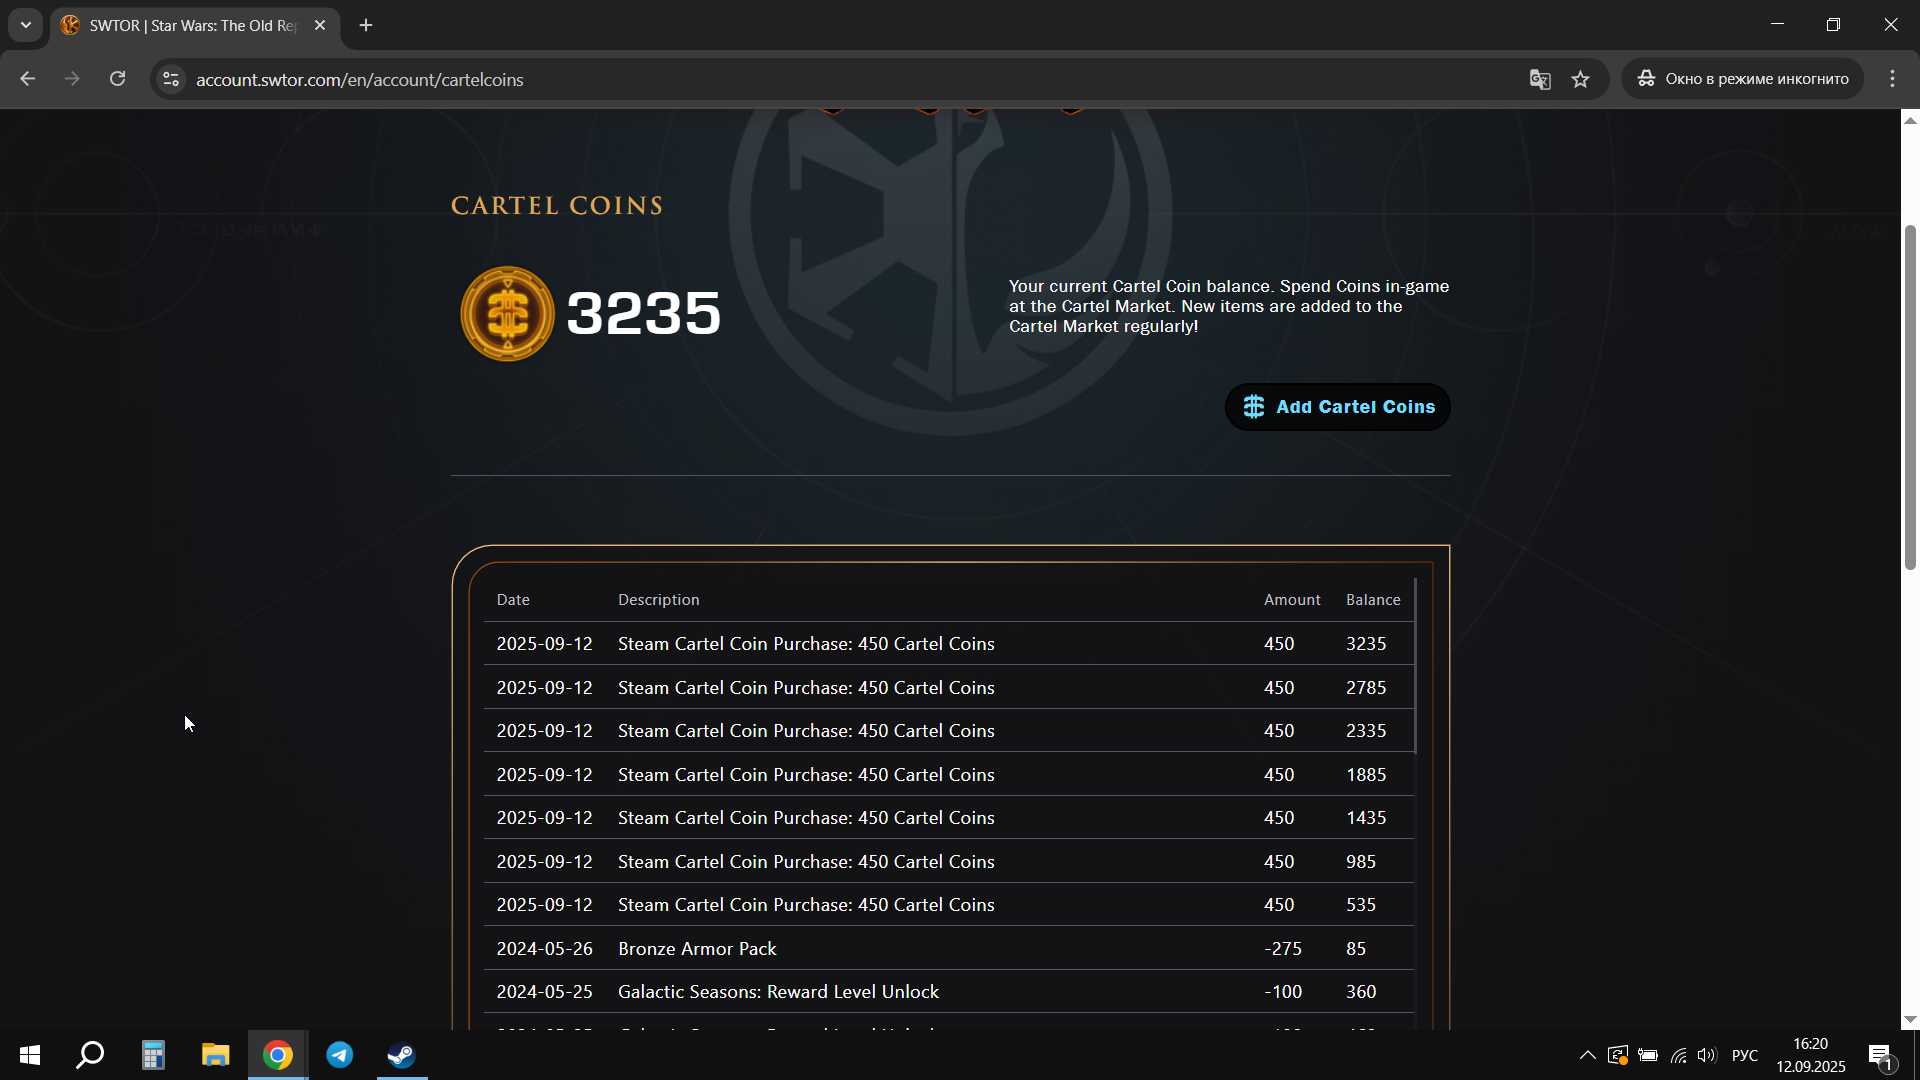
Task: Go back to previous page
Action: click(28, 79)
